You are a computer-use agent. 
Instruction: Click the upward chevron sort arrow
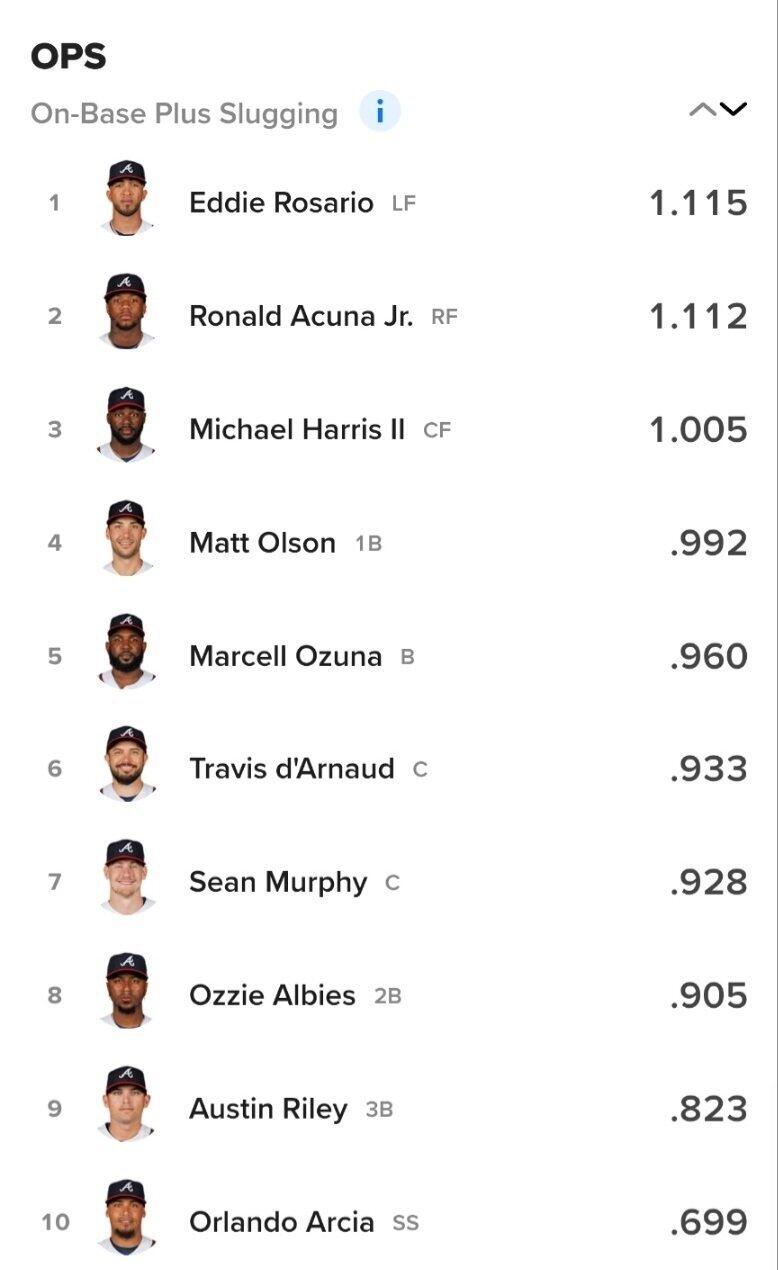pos(702,110)
